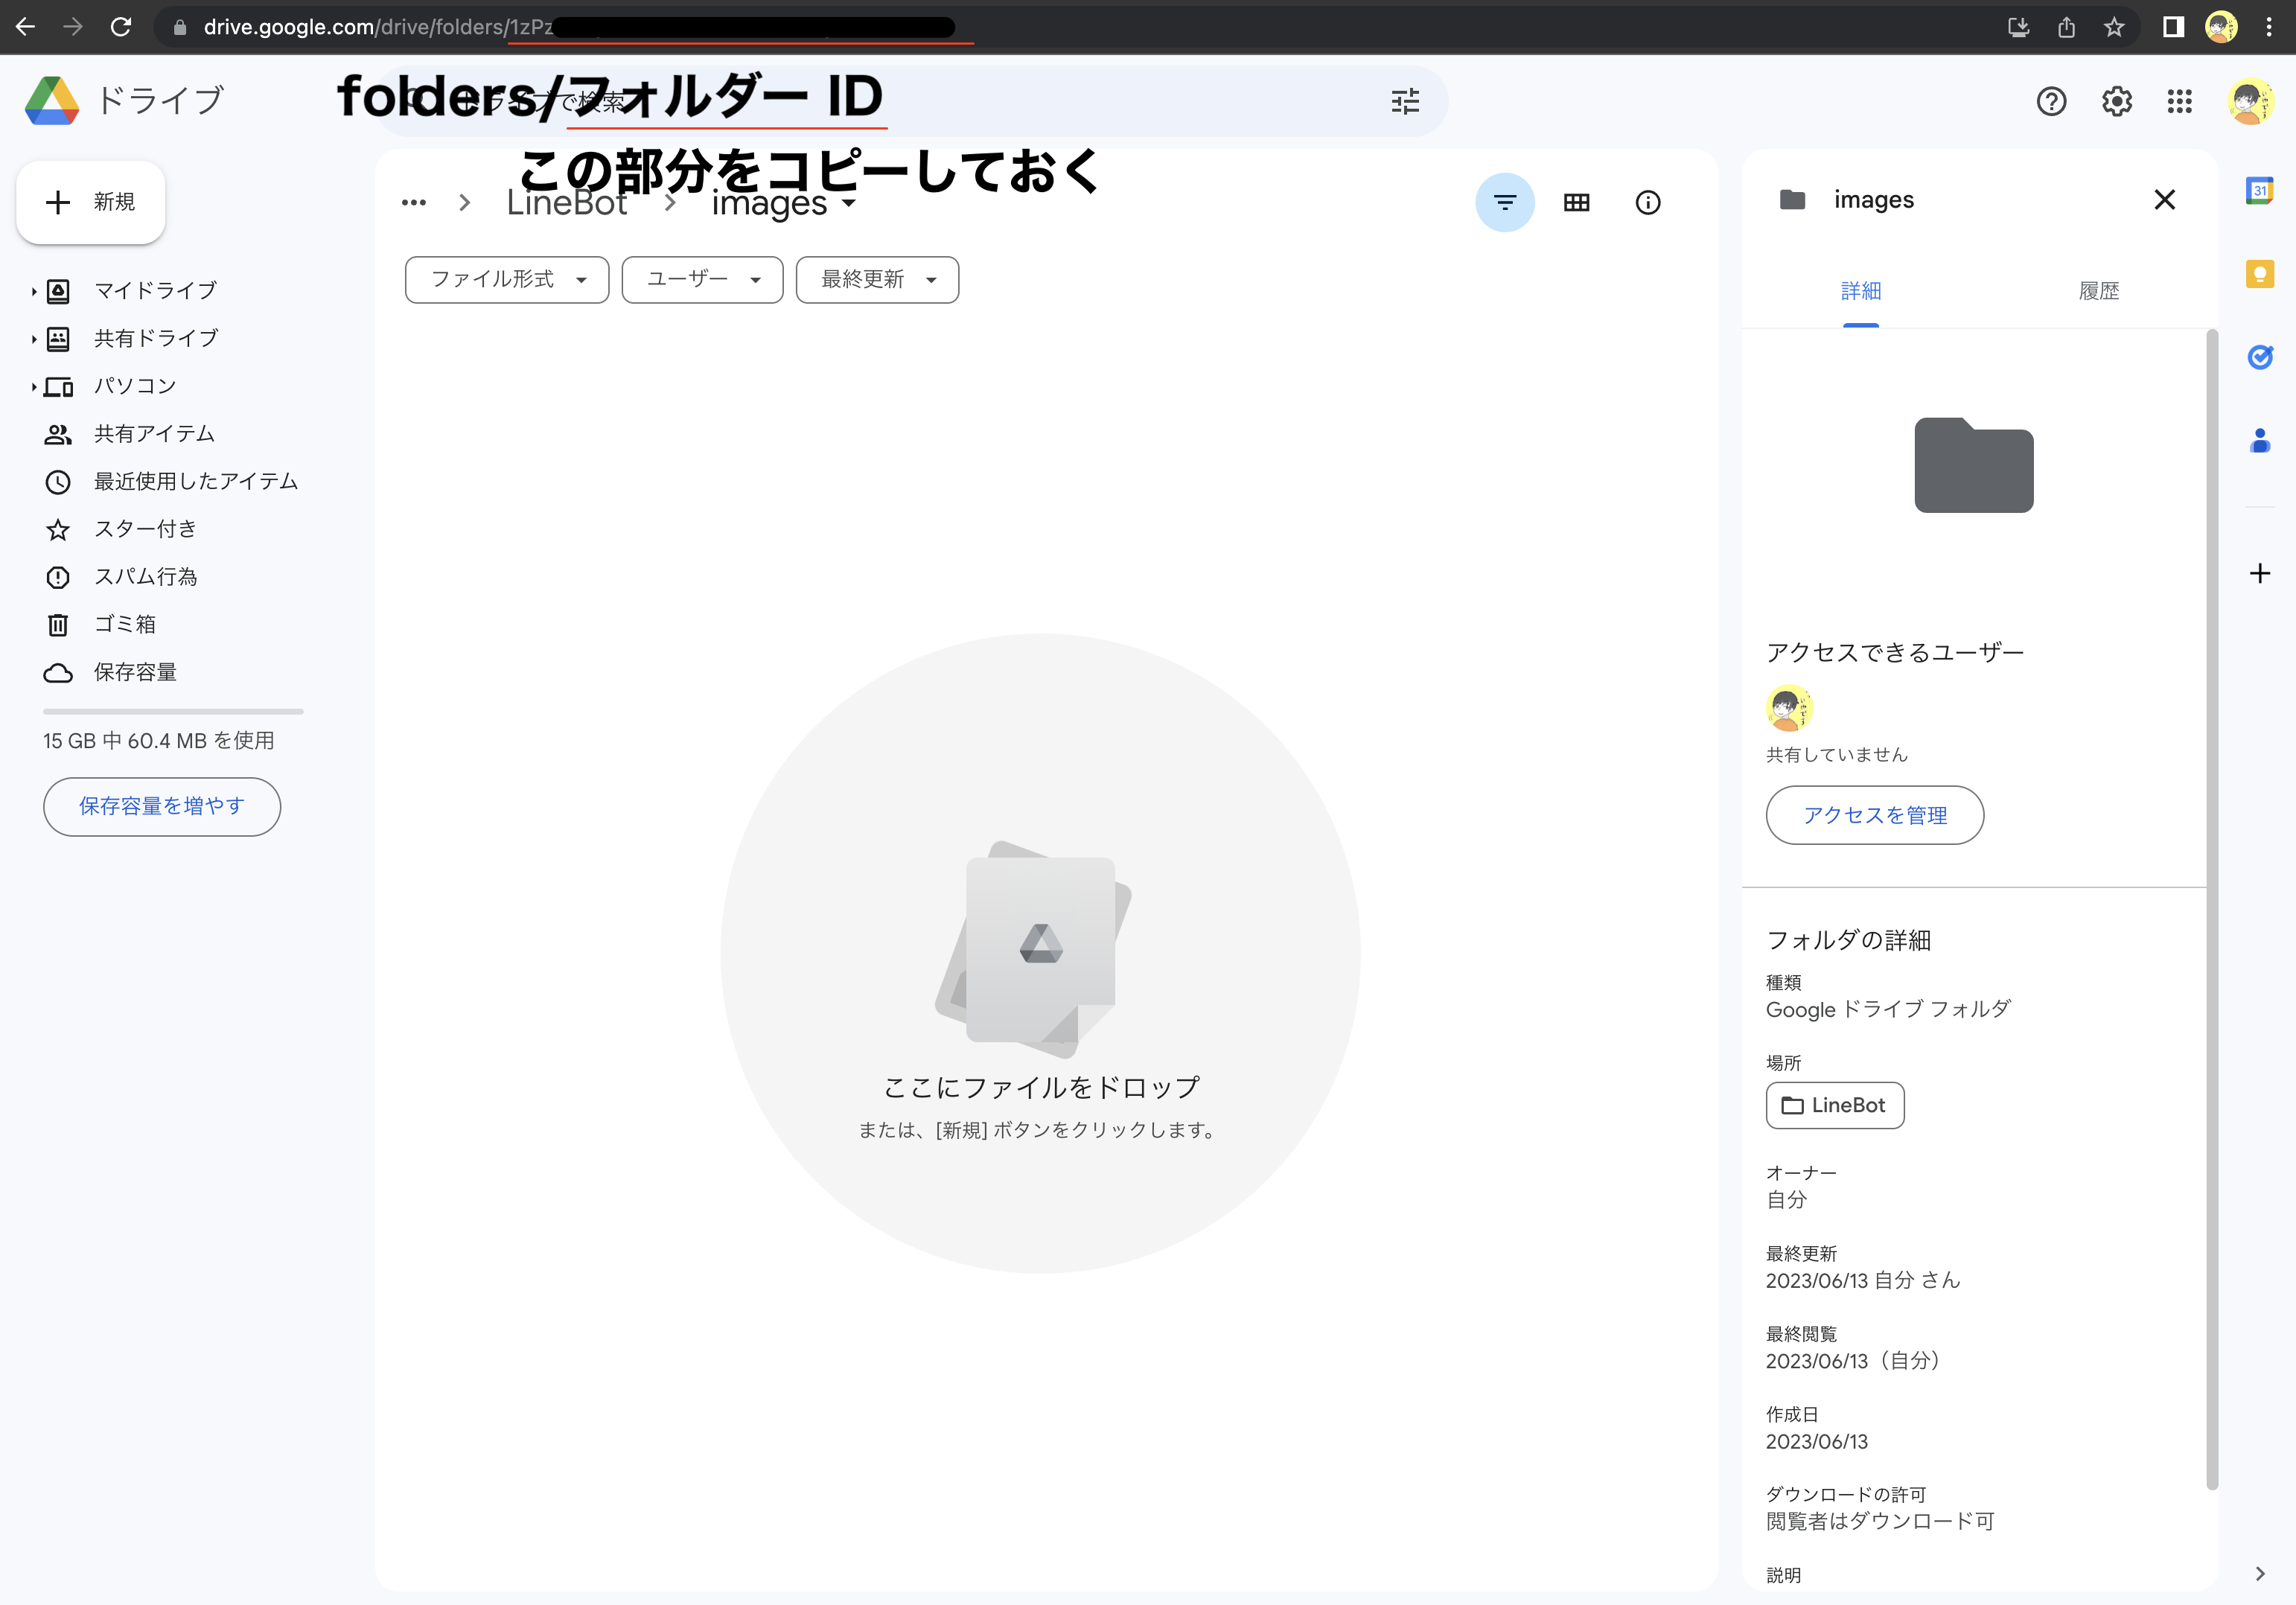Open the Google account avatar menu
The width and height of the screenshot is (2296, 1605).
(x=2250, y=101)
